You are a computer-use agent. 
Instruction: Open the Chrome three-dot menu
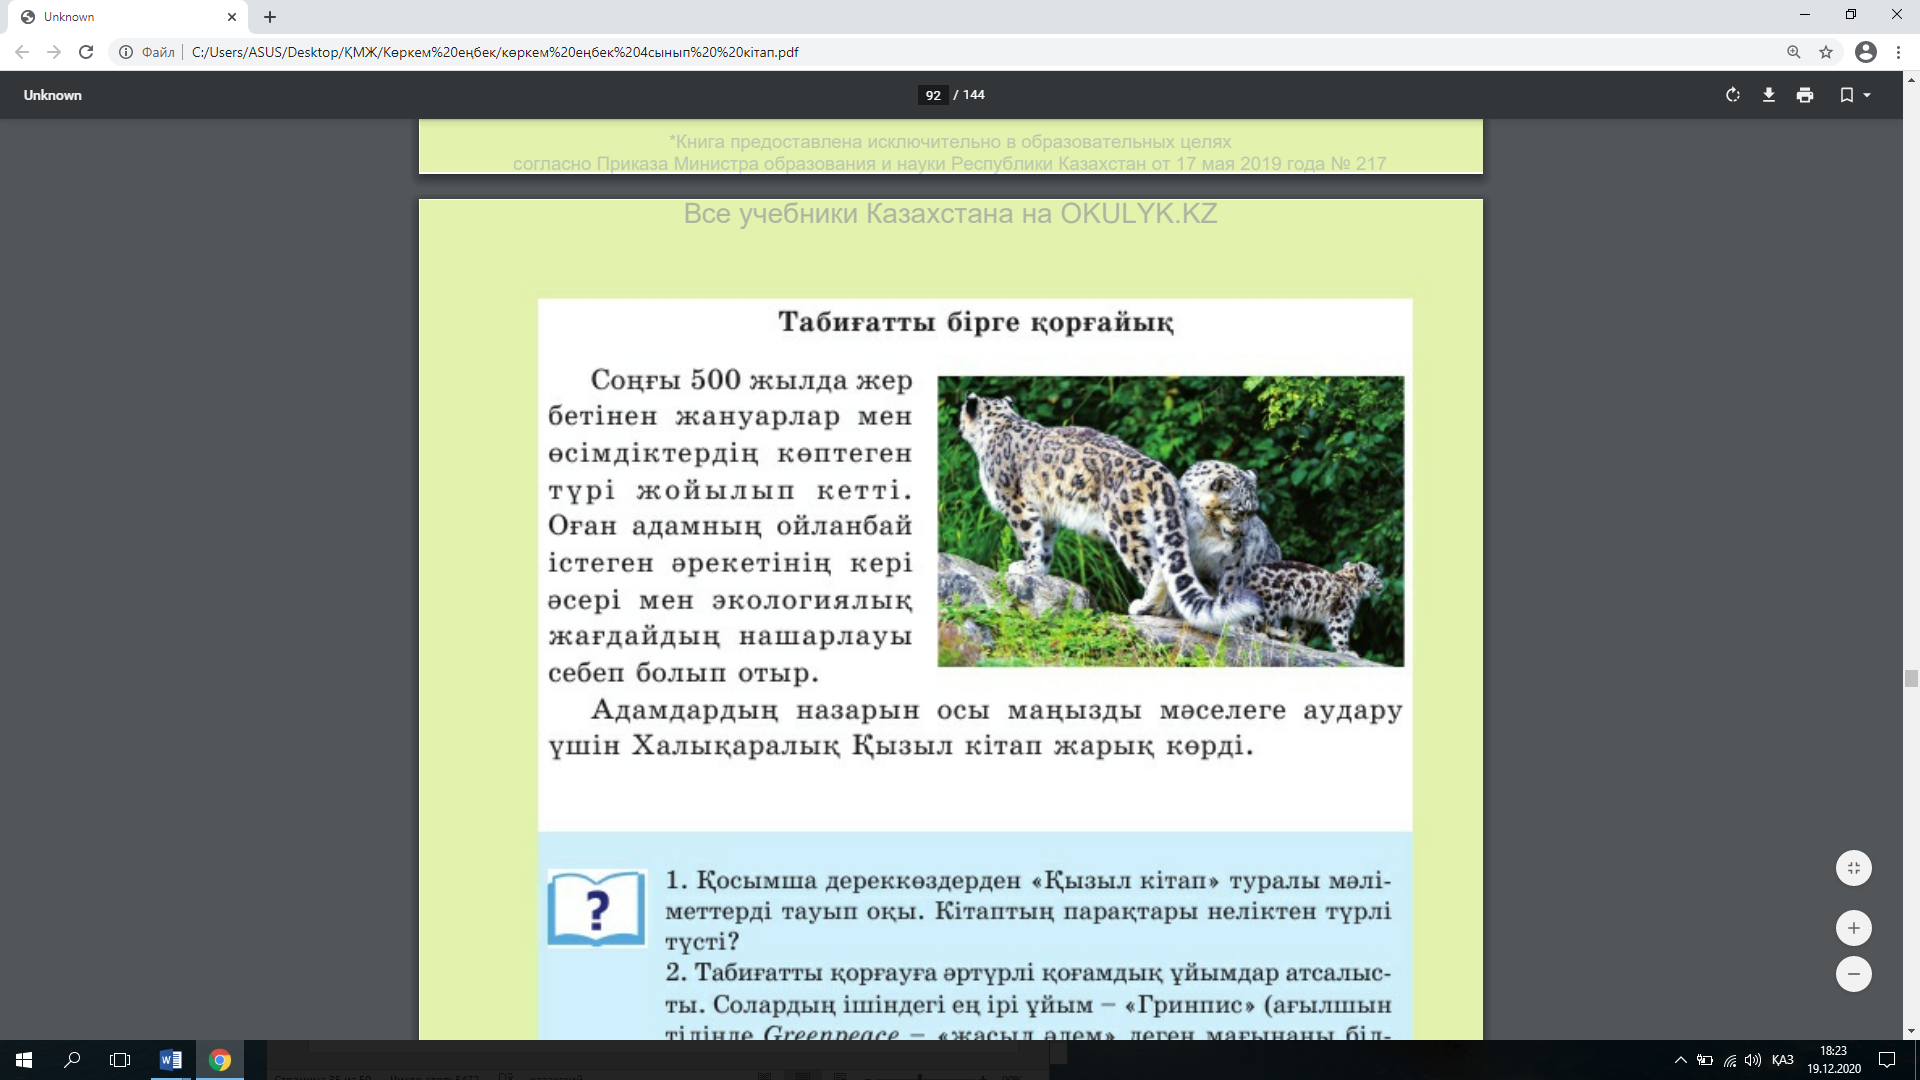(1898, 52)
